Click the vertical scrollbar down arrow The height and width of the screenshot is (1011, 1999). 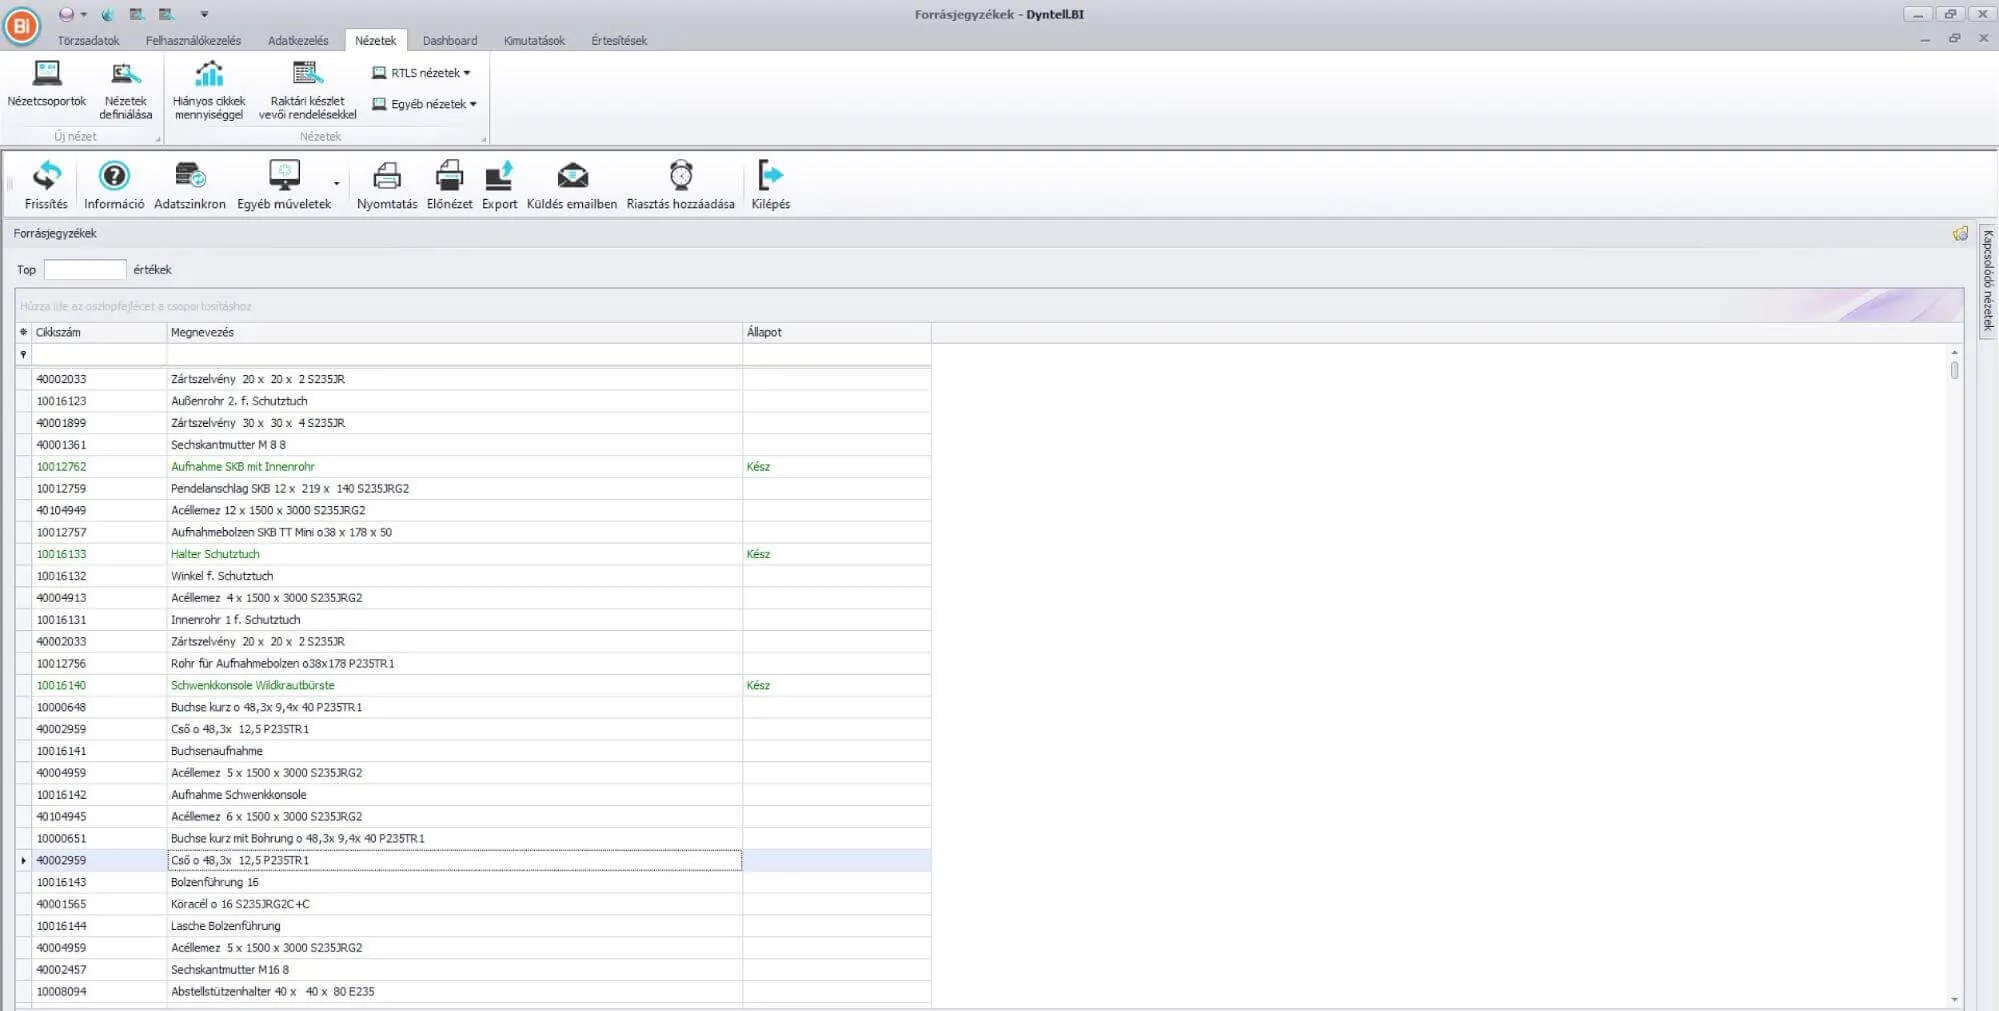click(1954, 999)
